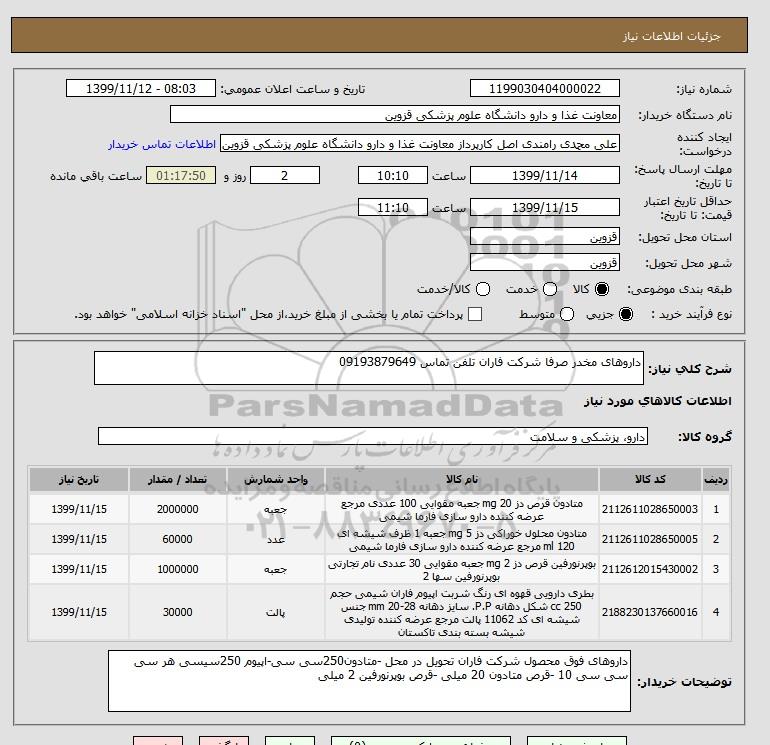770x745 pixels.
Task: Click the response deadline time 10:10
Action: [393, 175]
